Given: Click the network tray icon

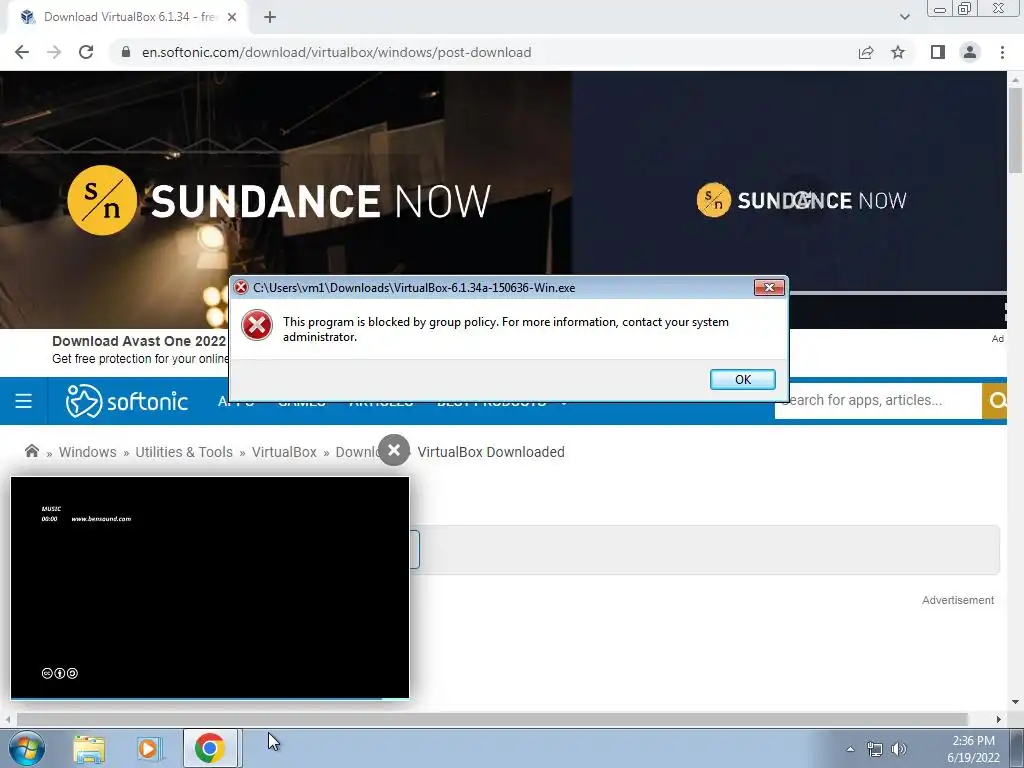Looking at the screenshot, I should pos(874,749).
